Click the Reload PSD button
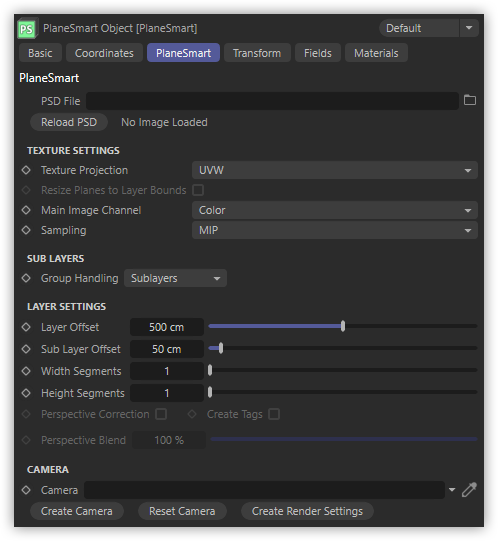498x541 pixels. pos(69,122)
